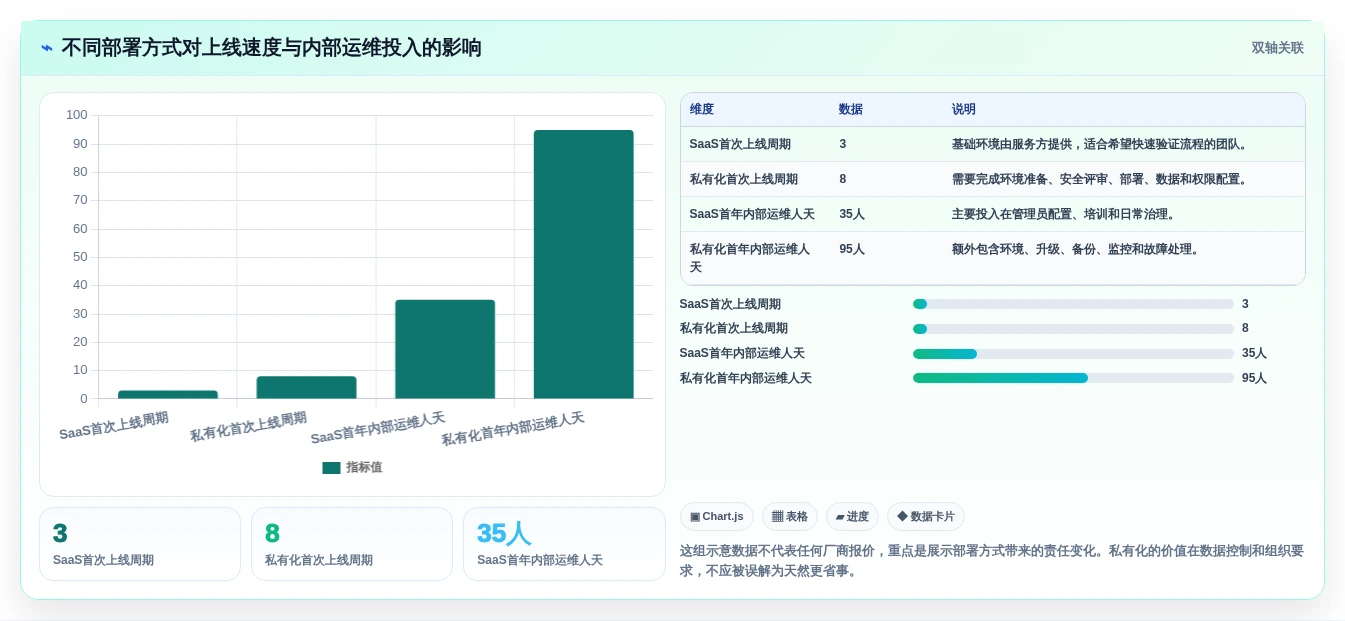Viewport: 1345px width, 621px height.
Task: Click description 基础环境由服务方提供 in table
Action: coord(1100,144)
